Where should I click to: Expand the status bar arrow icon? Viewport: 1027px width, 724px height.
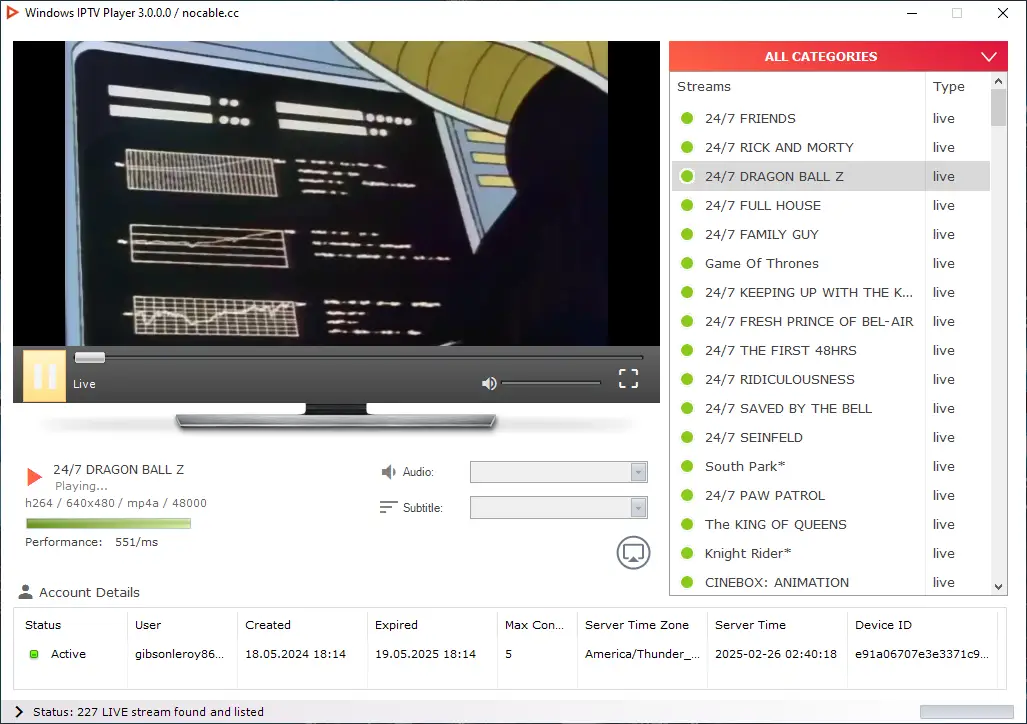pos(18,712)
